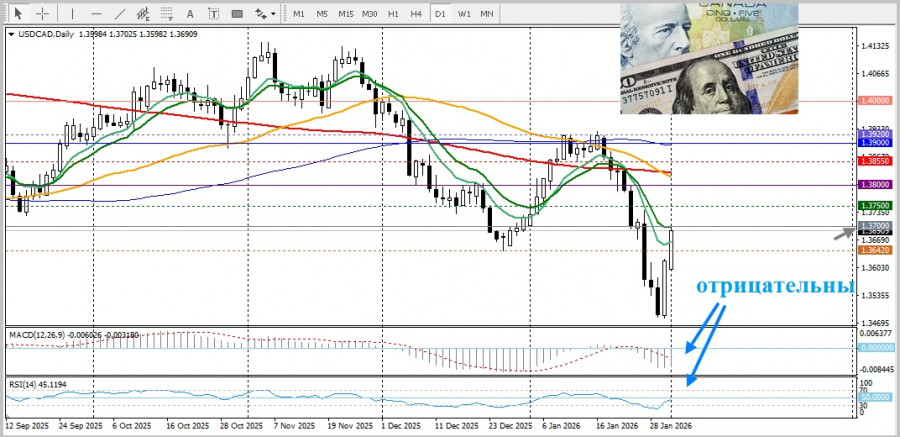Select the trendline drawing tool

tap(120, 14)
